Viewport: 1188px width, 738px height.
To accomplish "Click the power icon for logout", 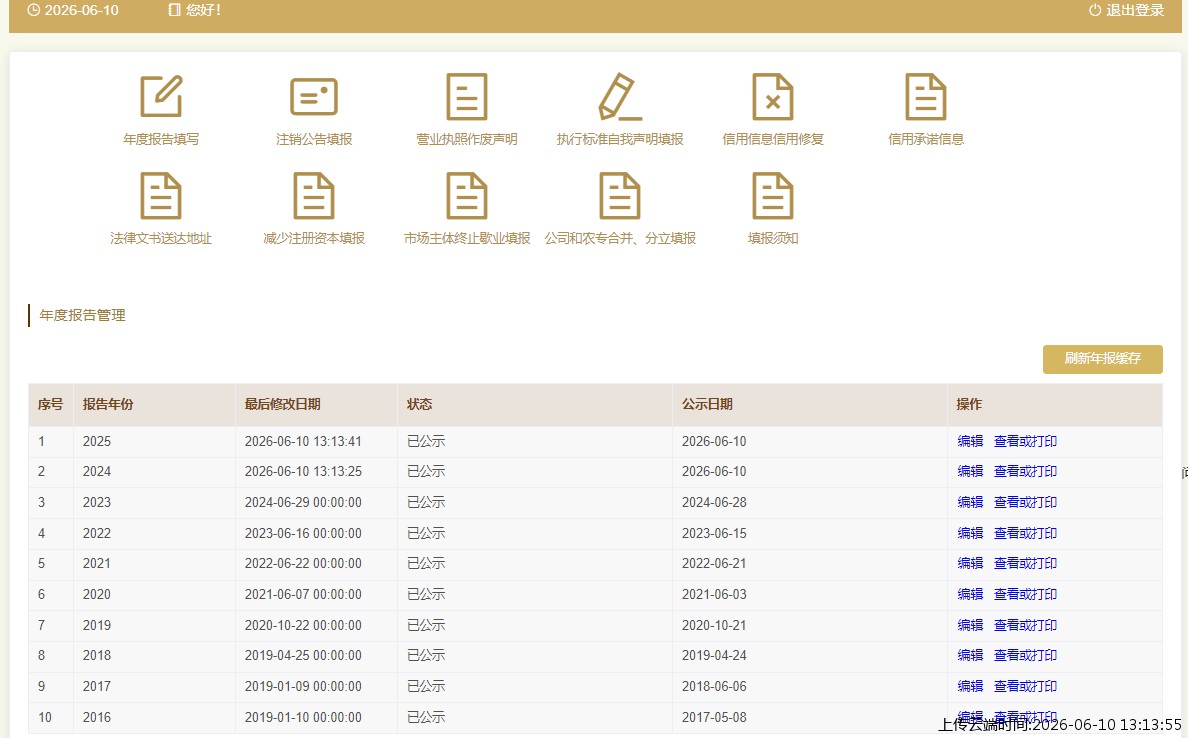I will [1095, 11].
